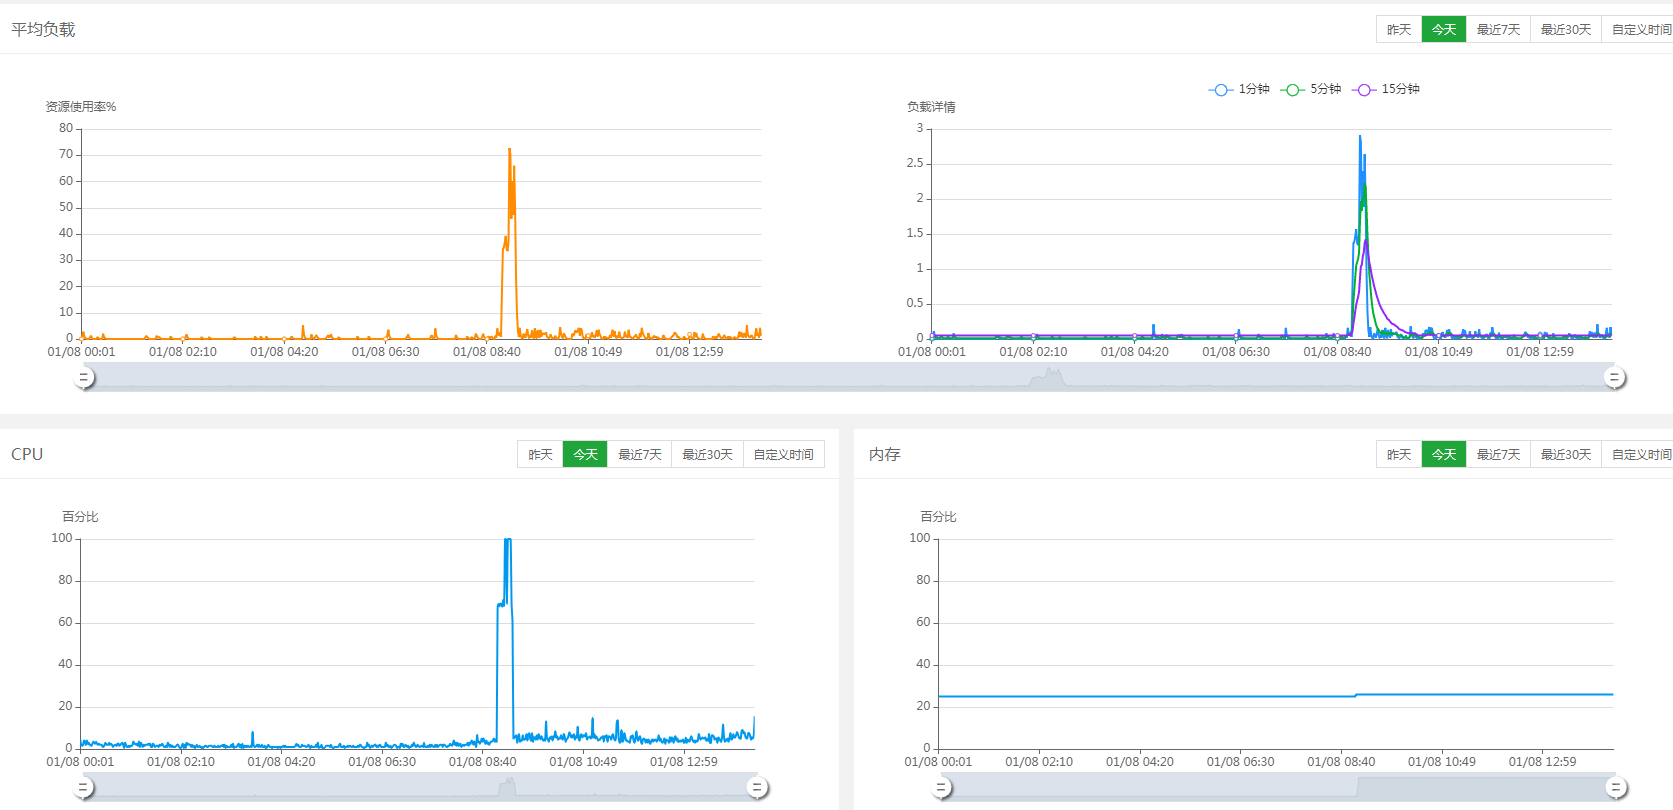
Task: Select 昨天 in the 平均负载 panel
Action: (x=1399, y=30)
